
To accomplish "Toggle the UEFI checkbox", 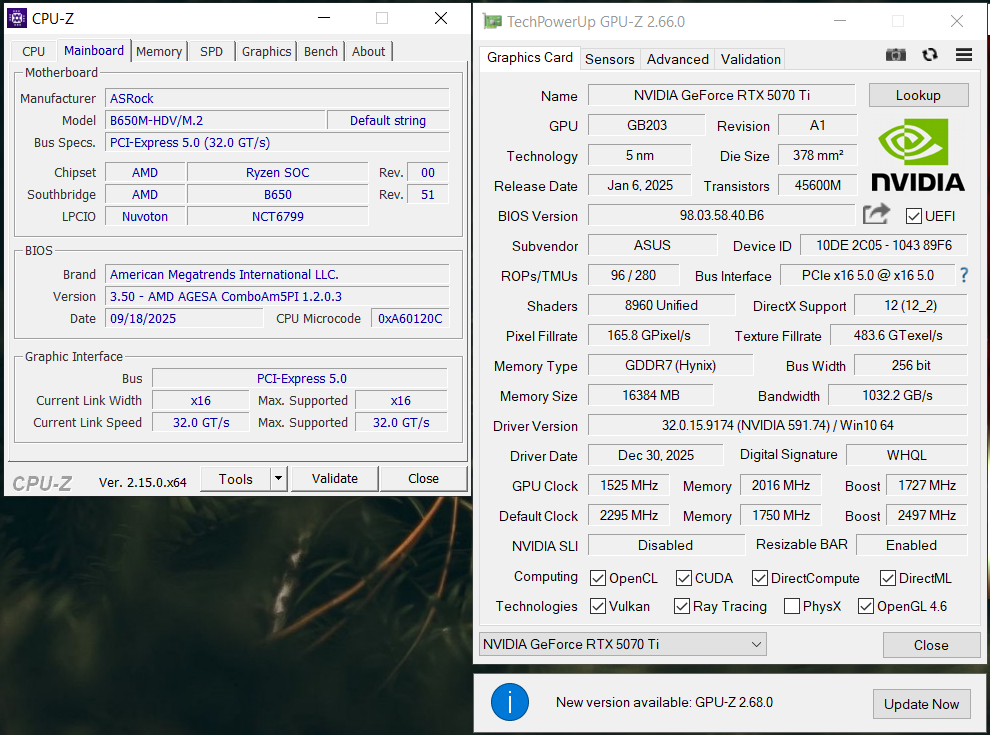I will pos(913,216).
